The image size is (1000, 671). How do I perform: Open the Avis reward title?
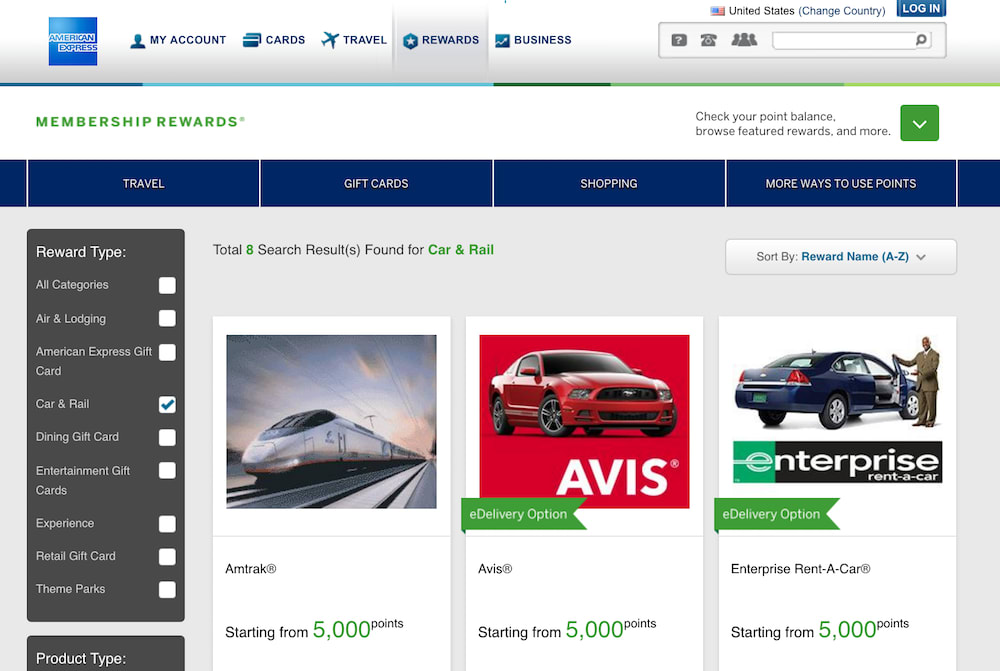(495, 569)
